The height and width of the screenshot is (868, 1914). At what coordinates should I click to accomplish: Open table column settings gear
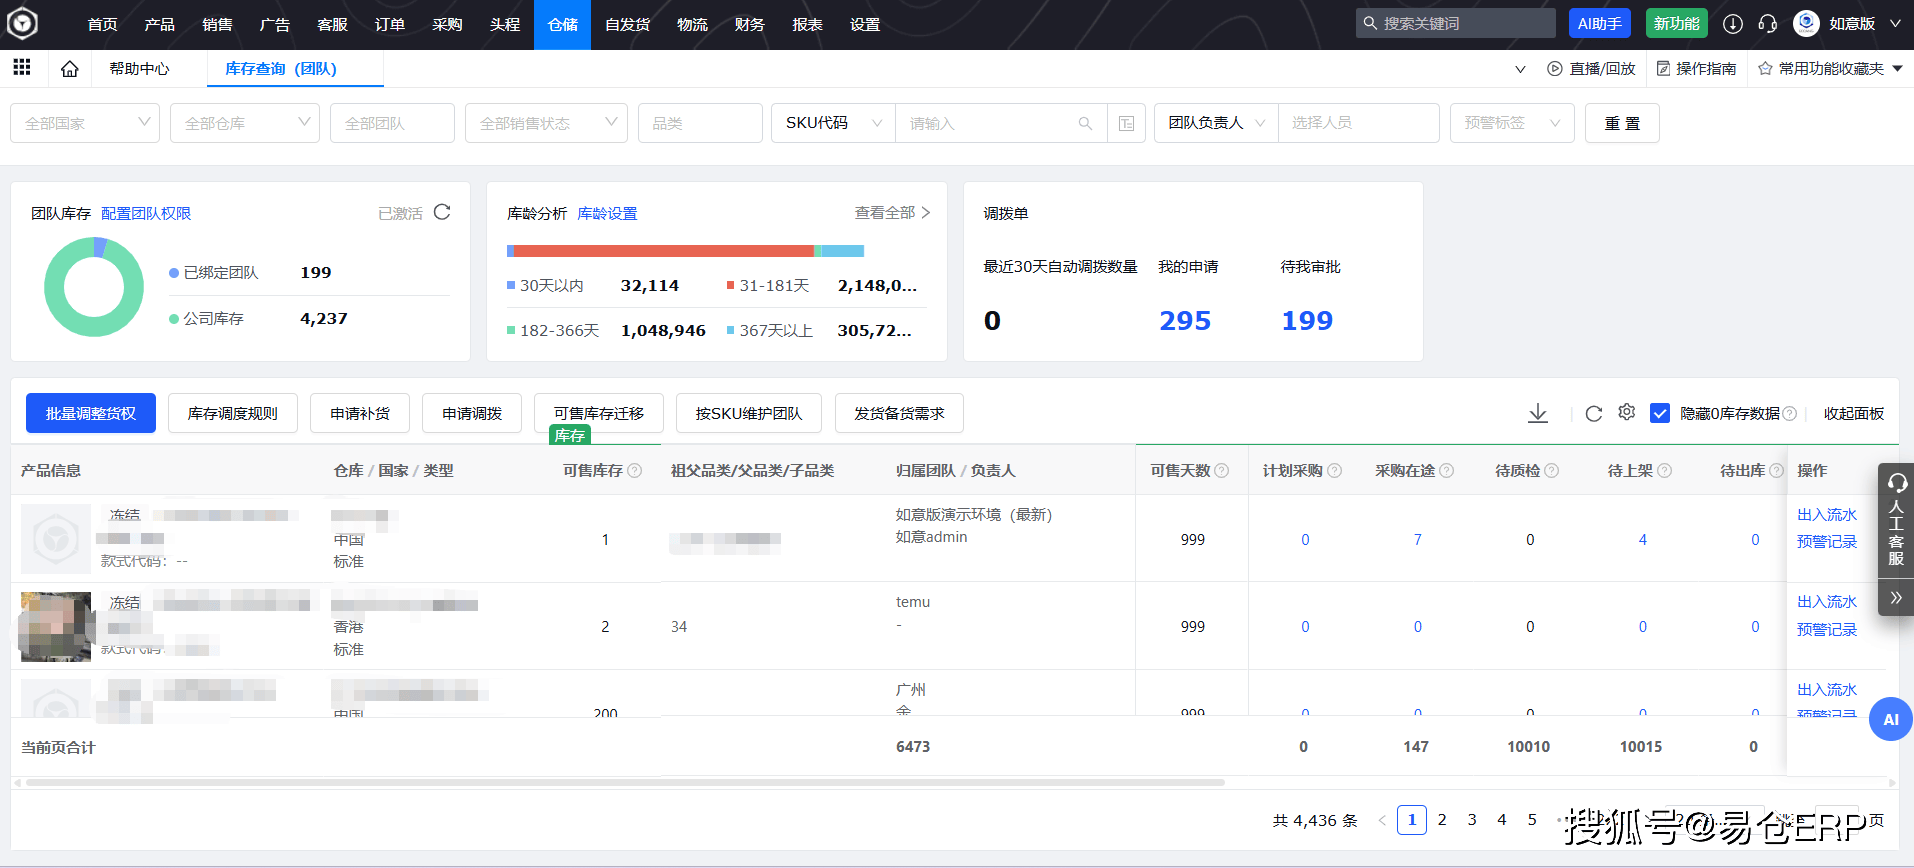click(x=1627, y=412)
